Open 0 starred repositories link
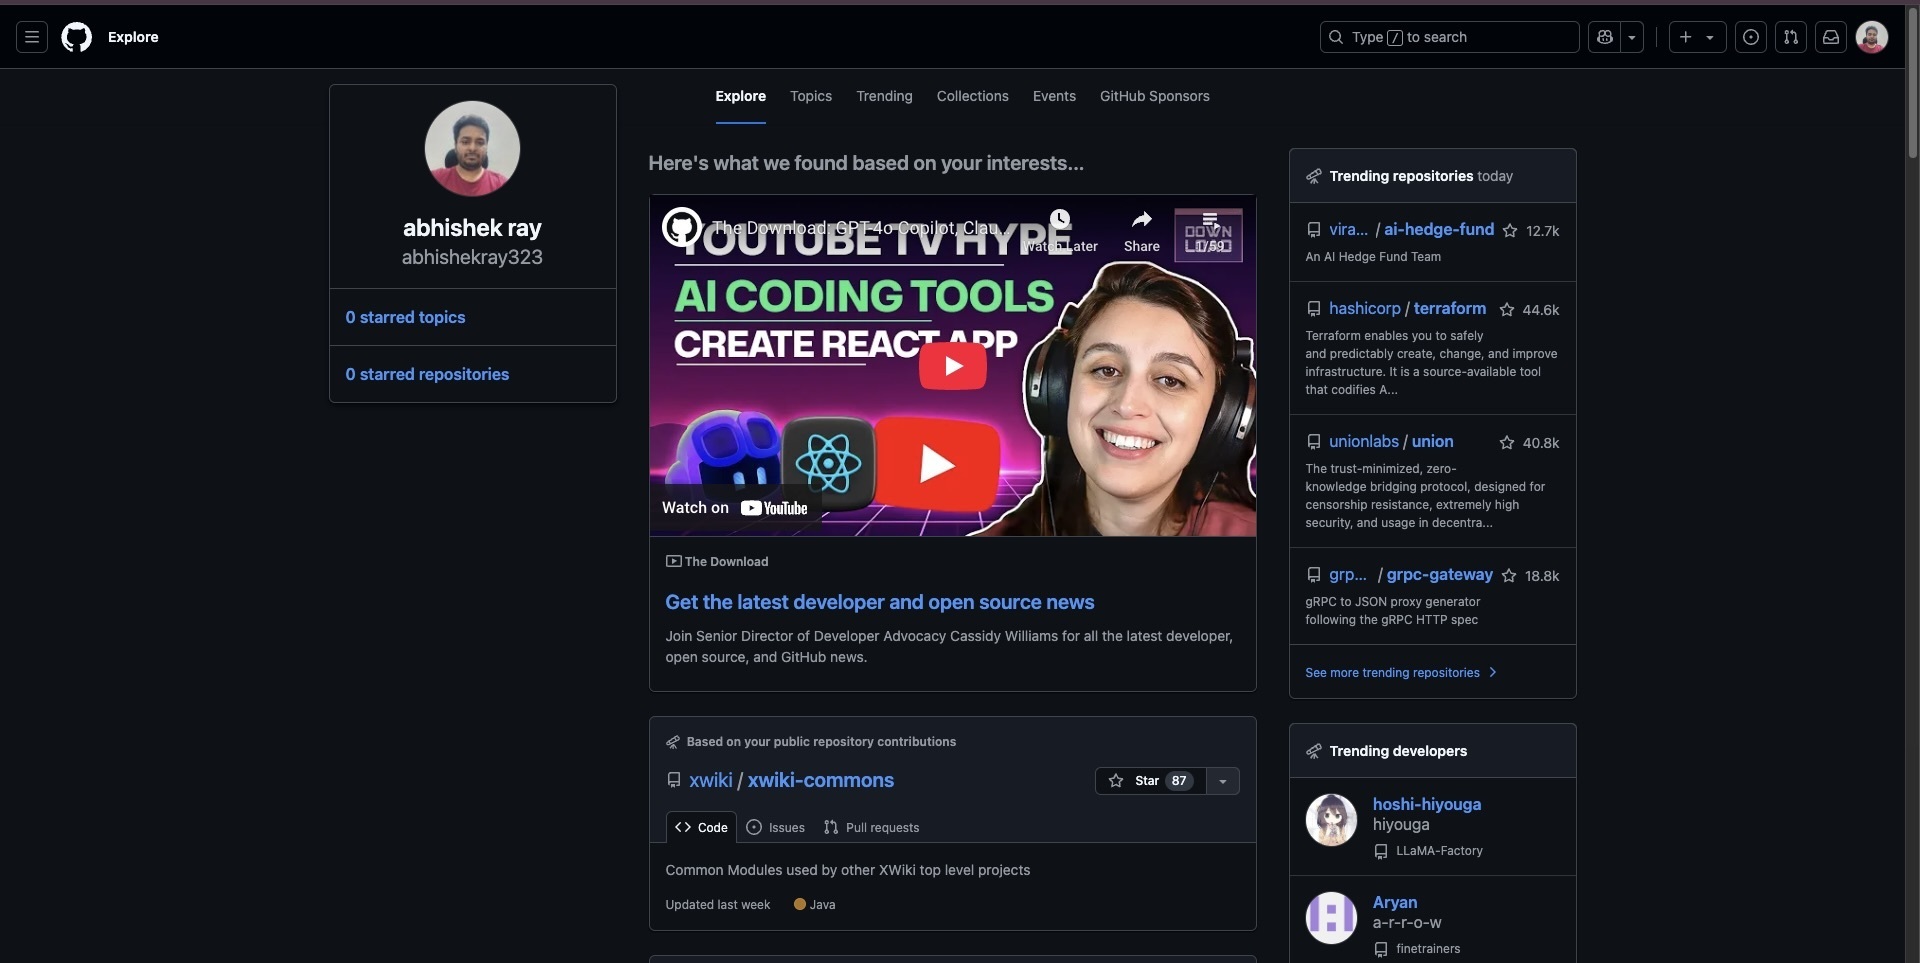The image size is (1920, 963). coord(427,374)
